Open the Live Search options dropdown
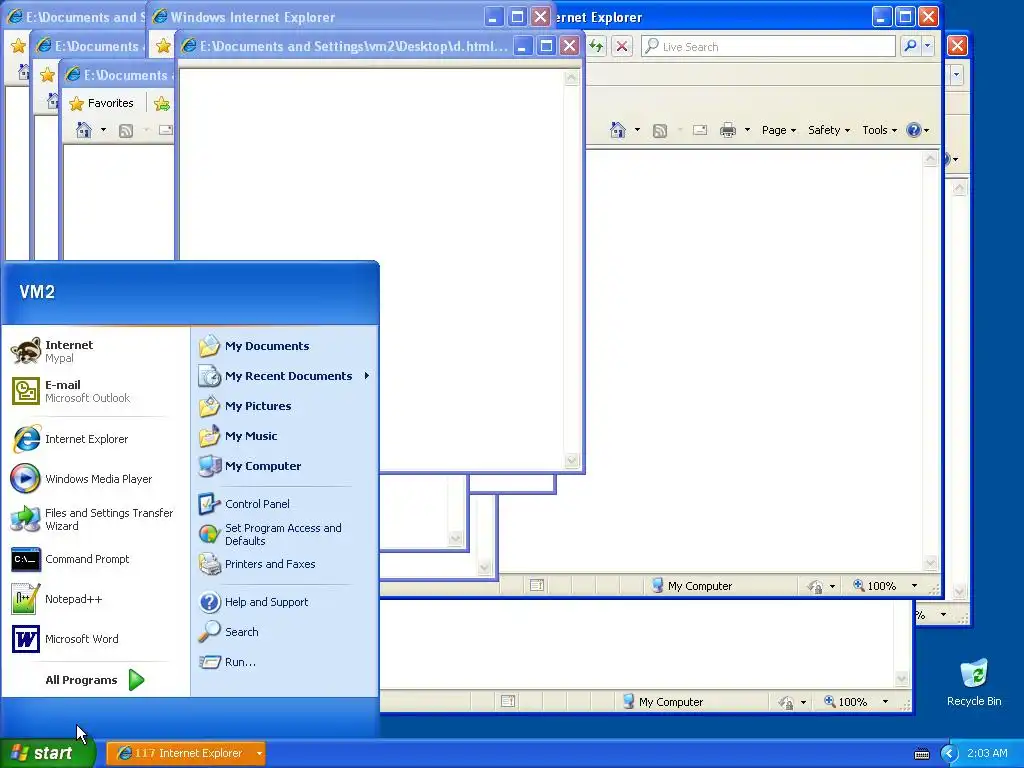This screenshot has height=768, width=1024. click(x=927, y=46)
